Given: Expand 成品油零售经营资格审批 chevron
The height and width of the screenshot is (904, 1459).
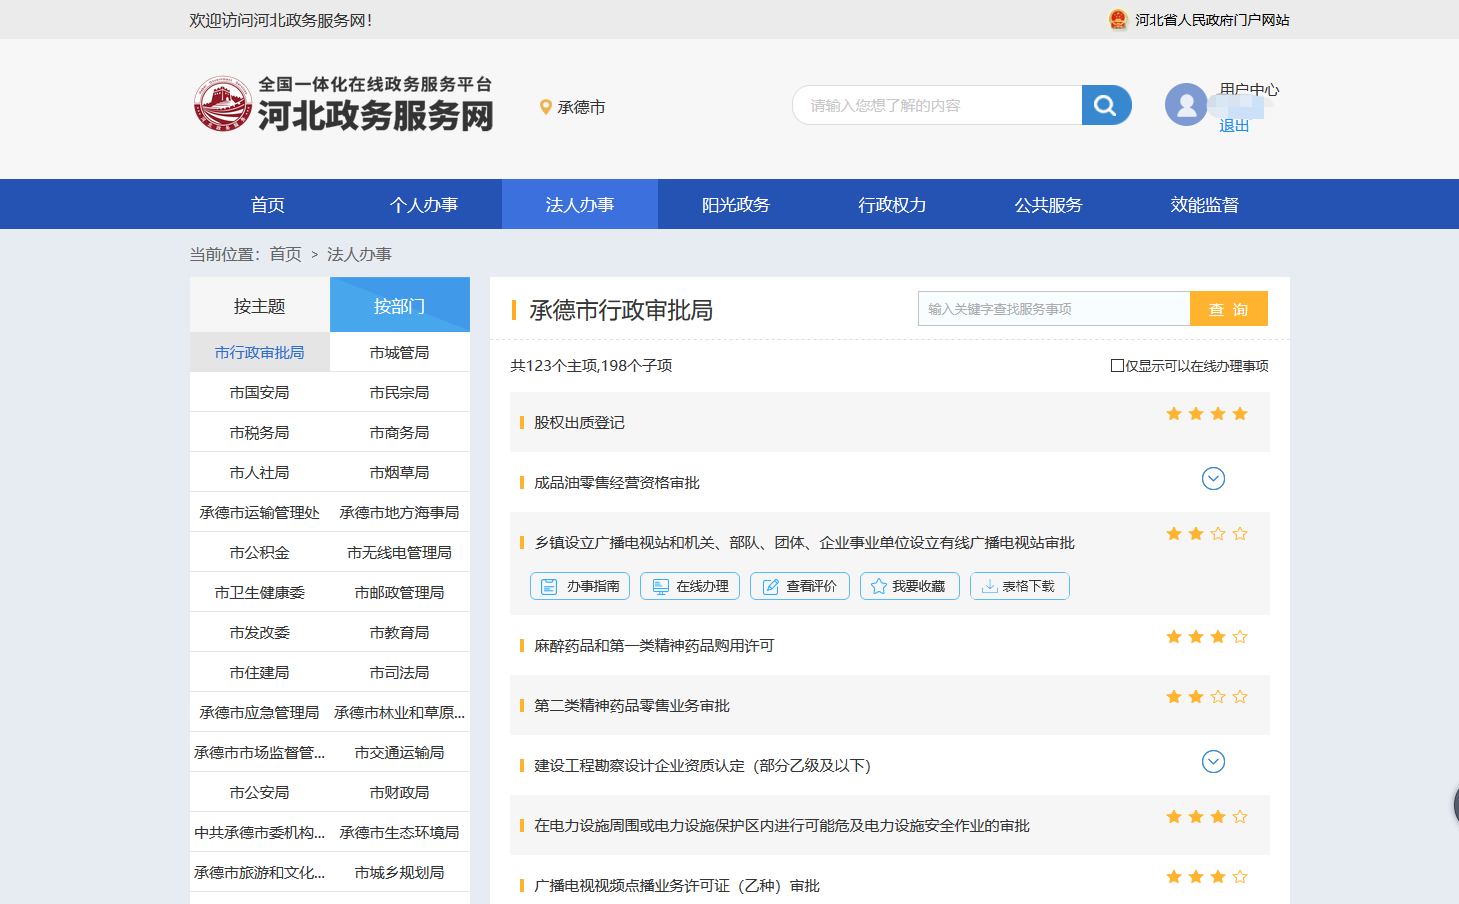Looking at the screenshot, I should pyautogui.click(x=1213, y=479).
